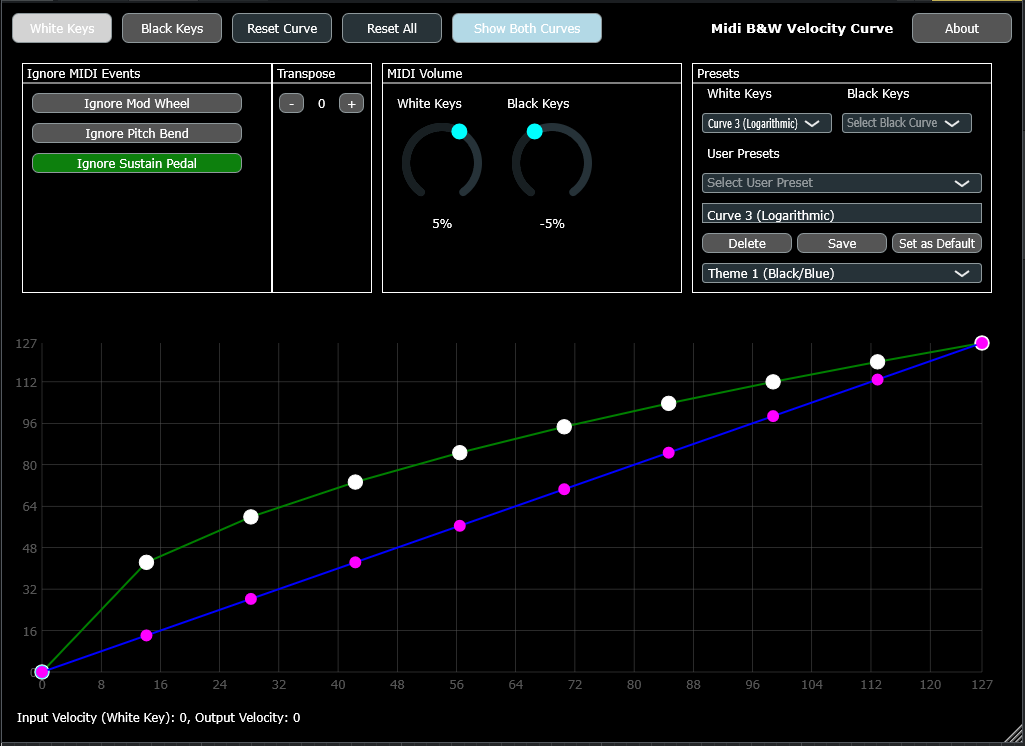Select magenta curve point at input 70
This screenshot has height=746, width=1025.
pyautogui.click(x=564, y=489)
